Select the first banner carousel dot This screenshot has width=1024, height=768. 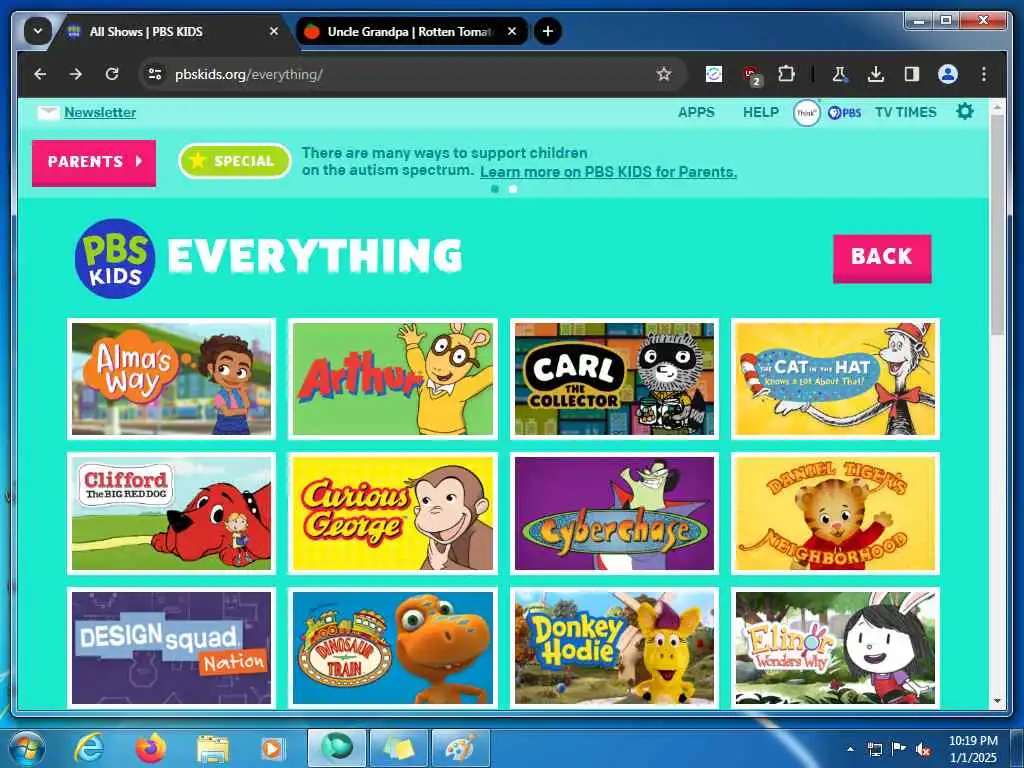pos(495,189)
